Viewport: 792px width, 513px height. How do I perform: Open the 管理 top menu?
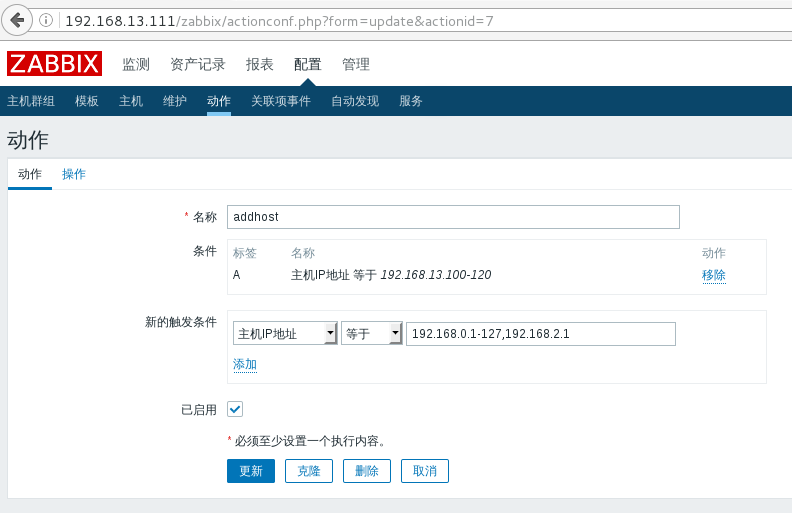pyautogui.click(x=356, y=64)
